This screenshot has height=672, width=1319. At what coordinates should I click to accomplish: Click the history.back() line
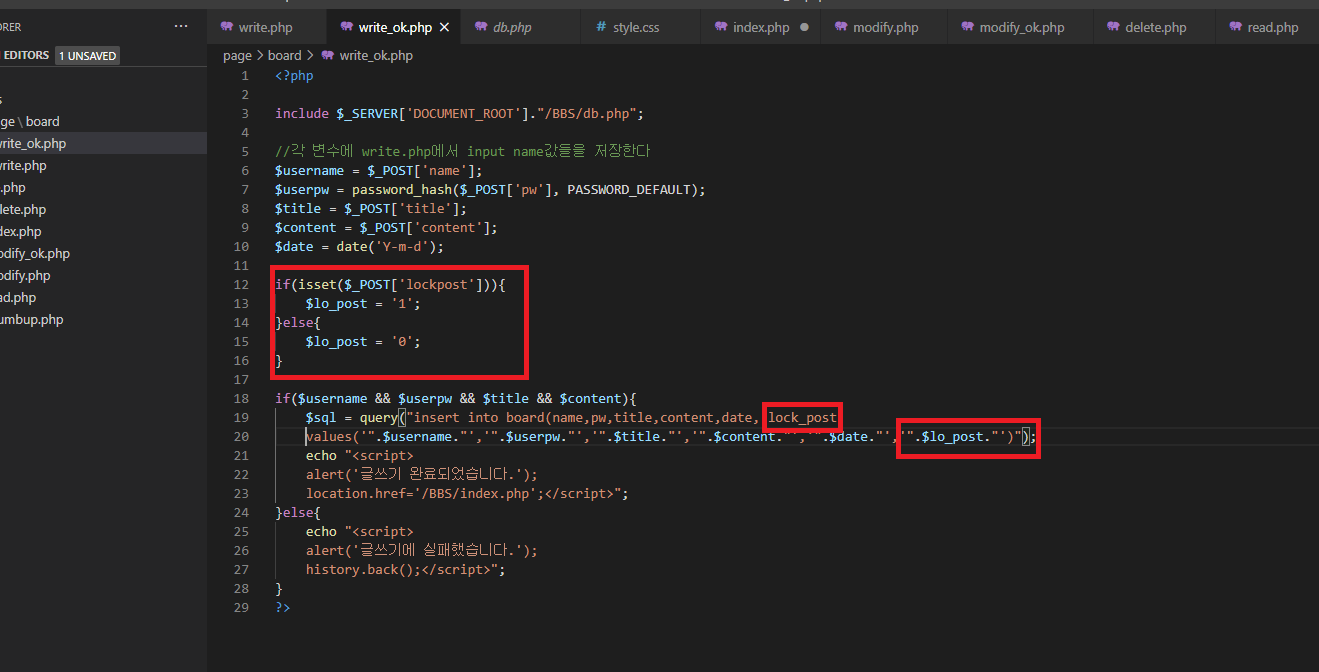pyautogui.click(x=405, y=569)
